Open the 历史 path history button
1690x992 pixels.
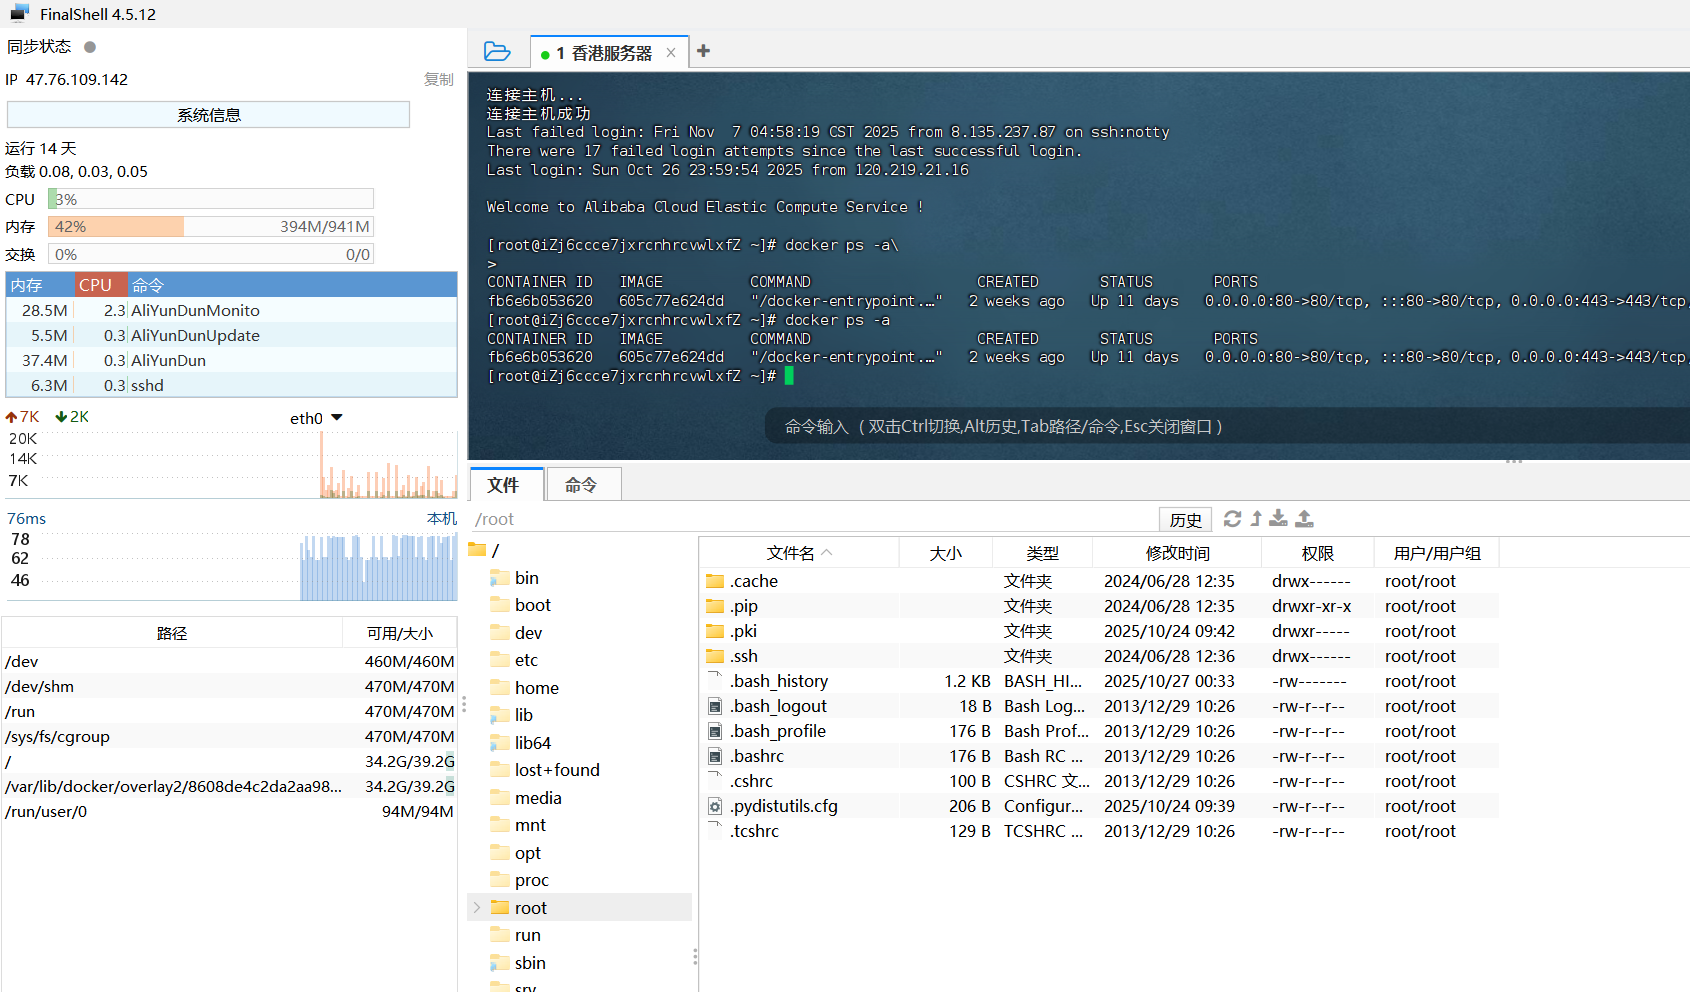click(x=1185, y=520)
